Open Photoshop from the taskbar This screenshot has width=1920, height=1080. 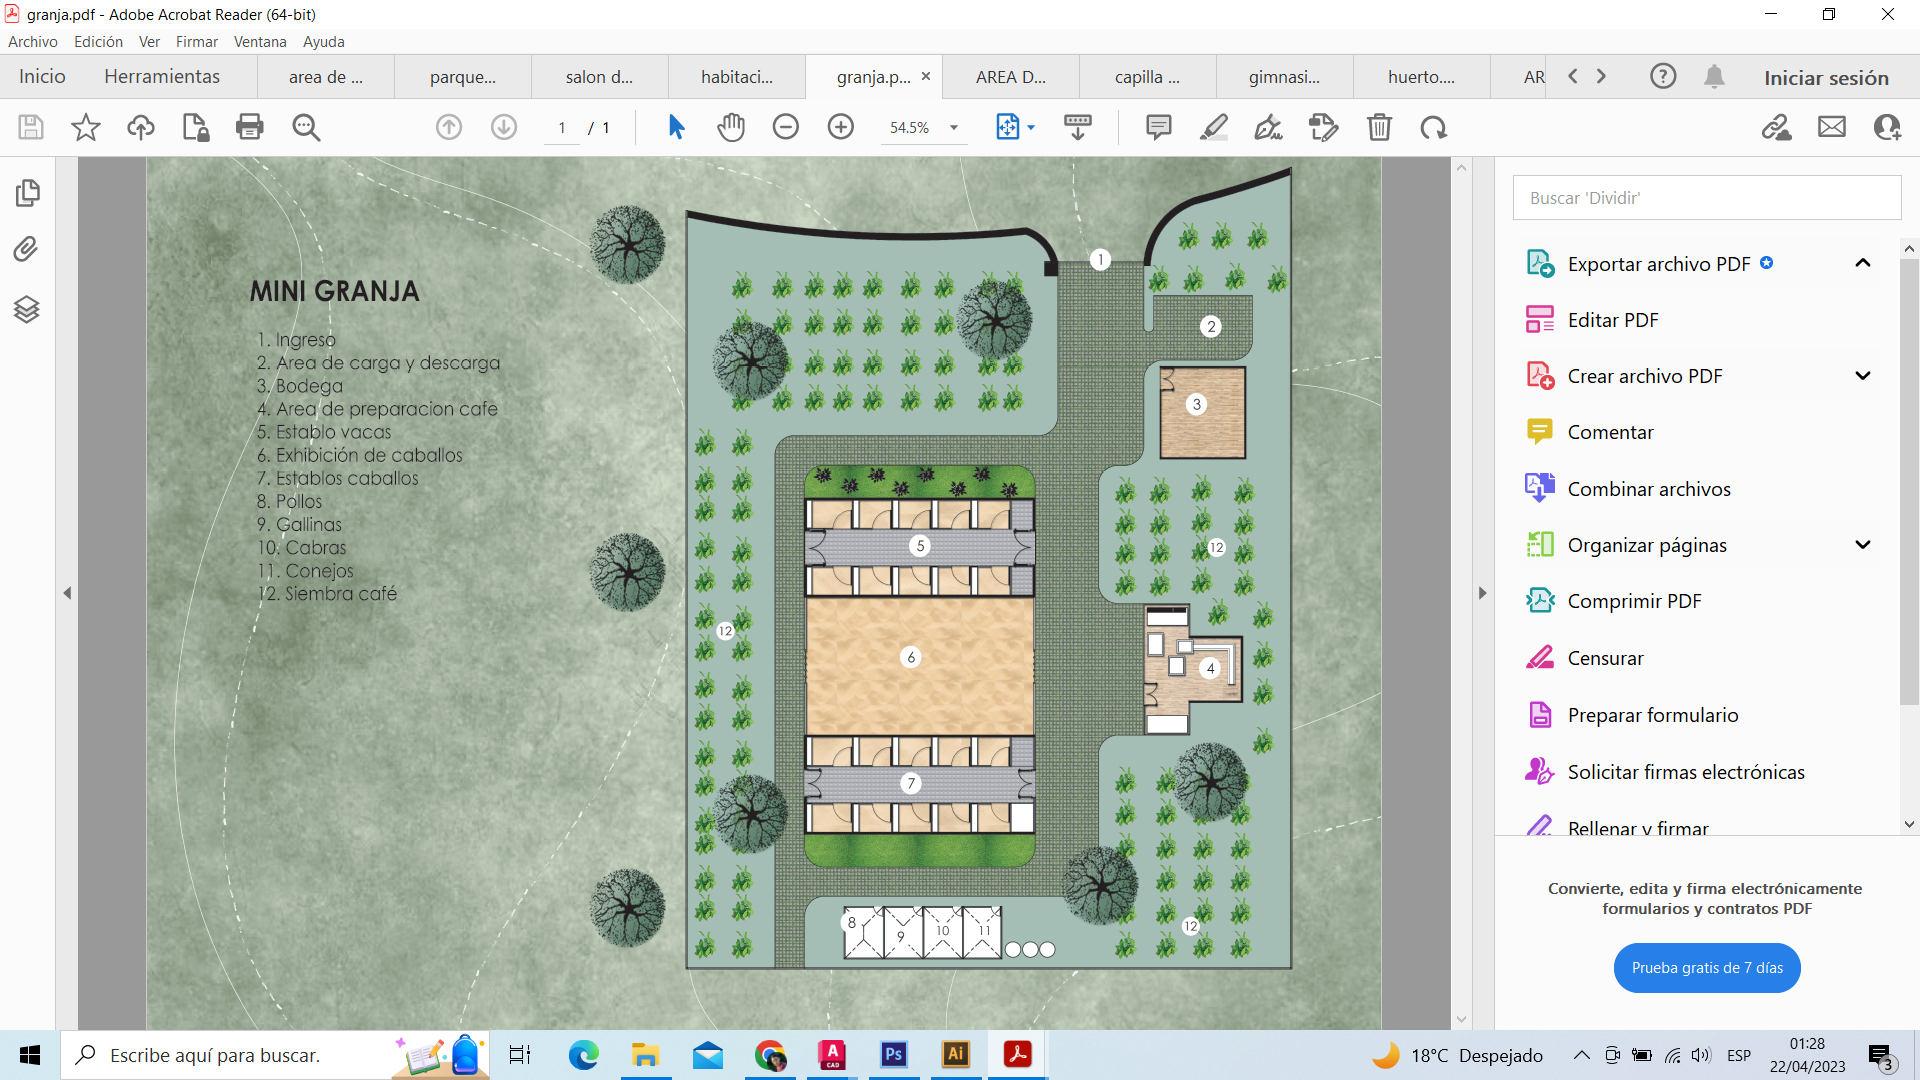[x=893, y=1055]
